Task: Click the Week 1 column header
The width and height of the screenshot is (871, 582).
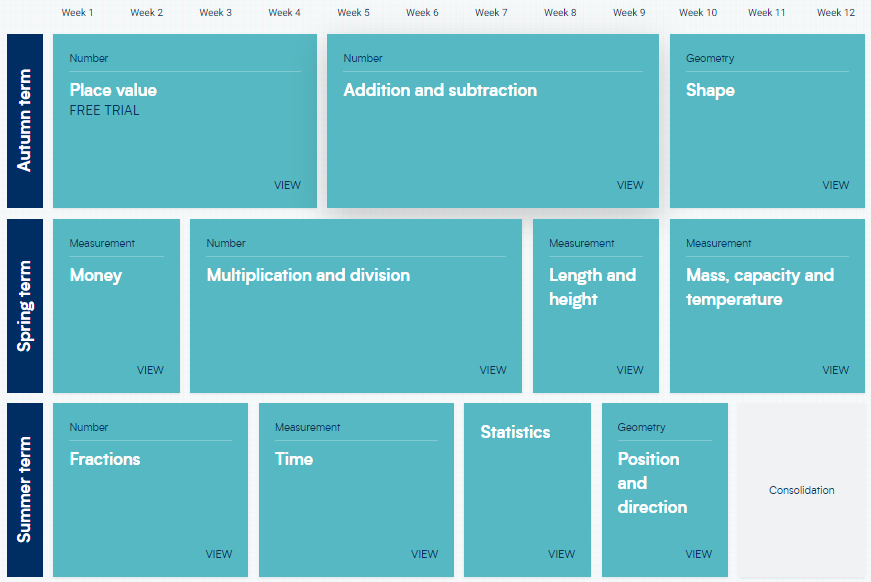Action: pyautogui.click(x=77, y=13)
